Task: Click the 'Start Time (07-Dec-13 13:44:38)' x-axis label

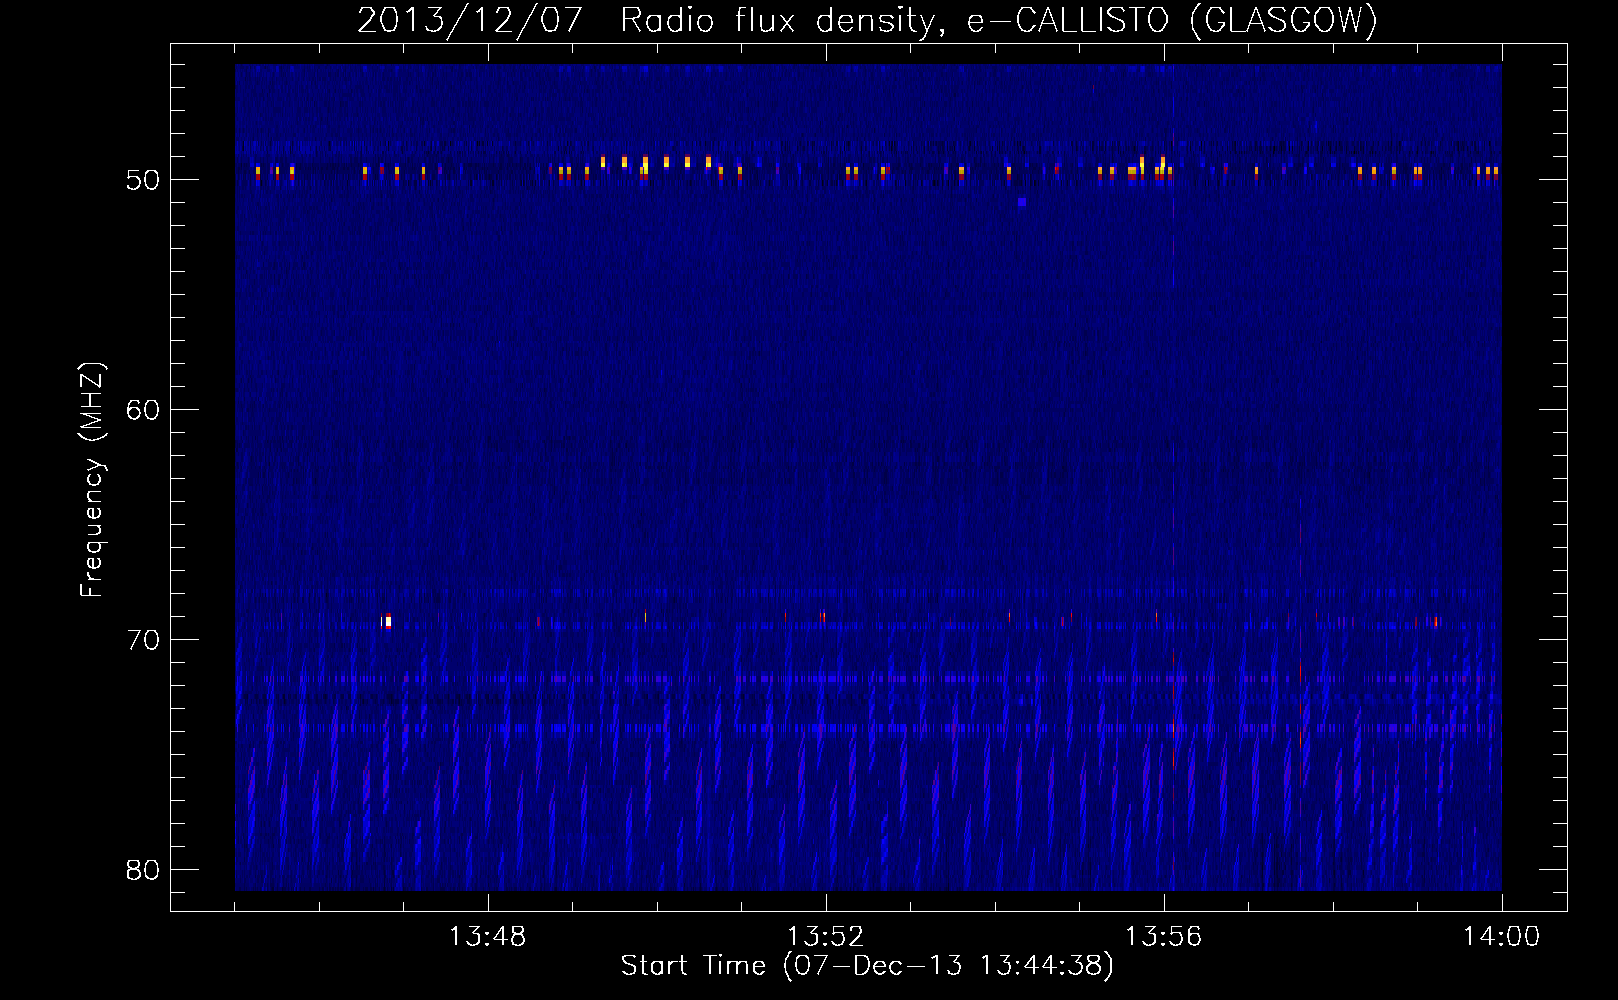Action: click(867, 966)
